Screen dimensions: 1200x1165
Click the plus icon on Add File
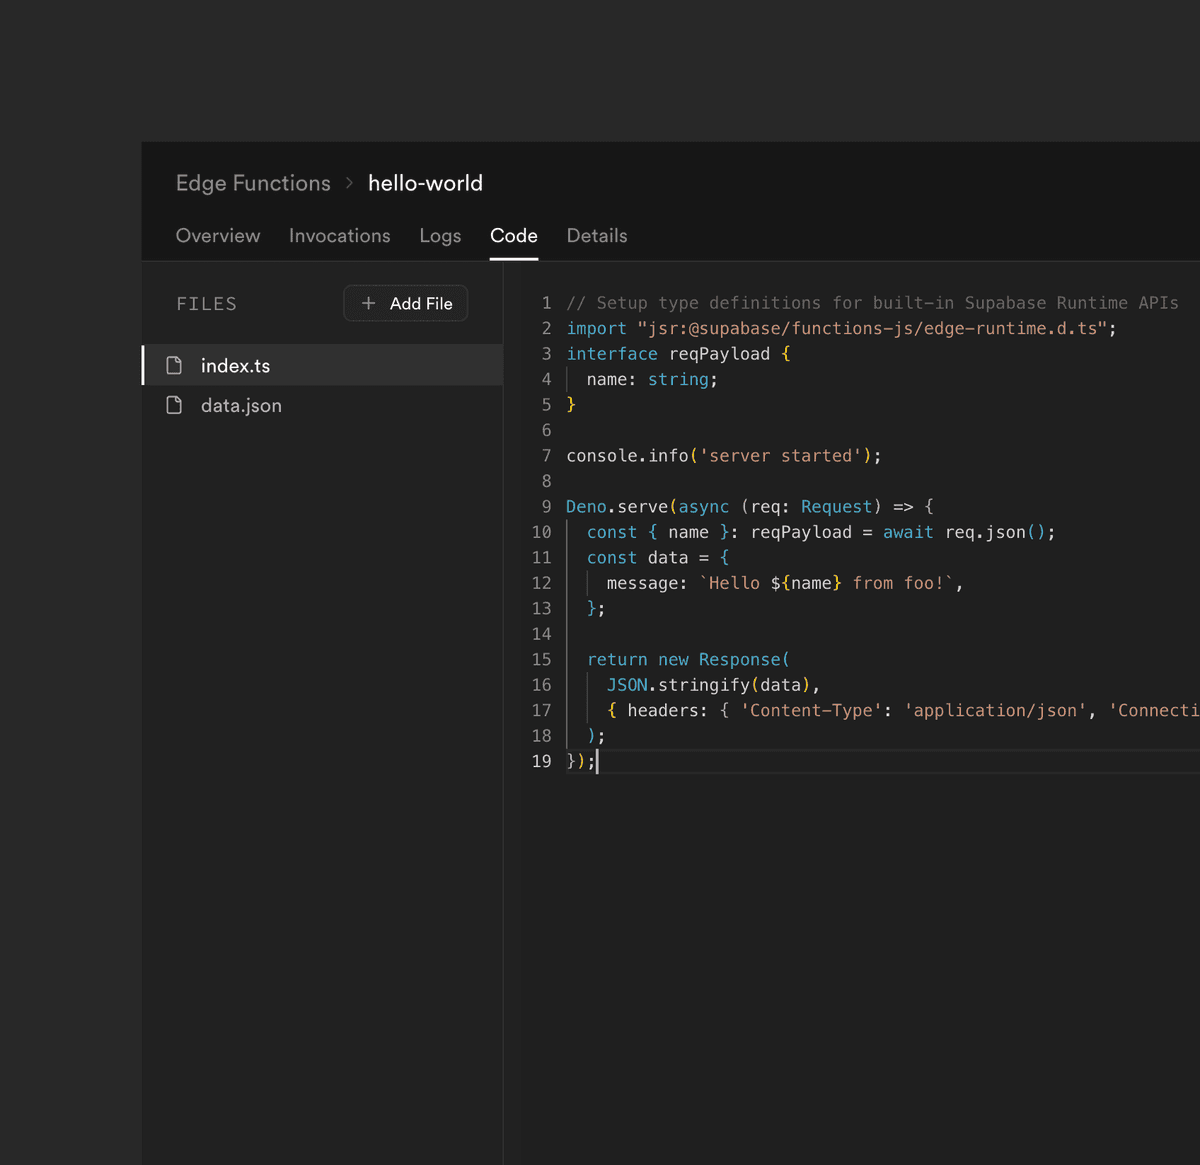368,303
